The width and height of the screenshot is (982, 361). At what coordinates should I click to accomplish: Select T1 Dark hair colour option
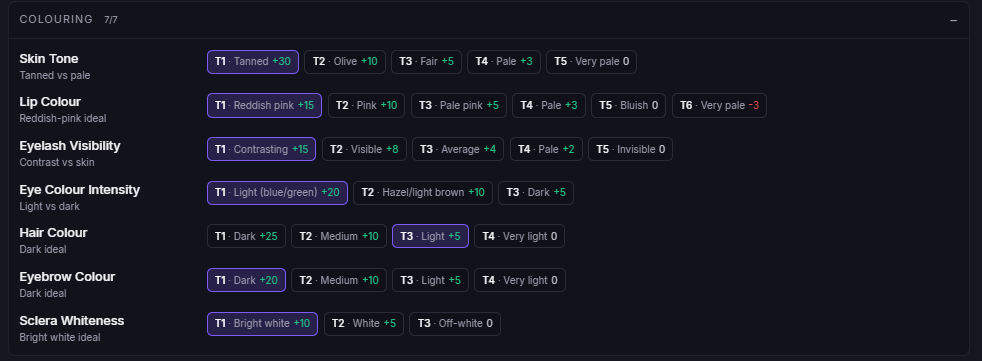click(x=246, y=236)
